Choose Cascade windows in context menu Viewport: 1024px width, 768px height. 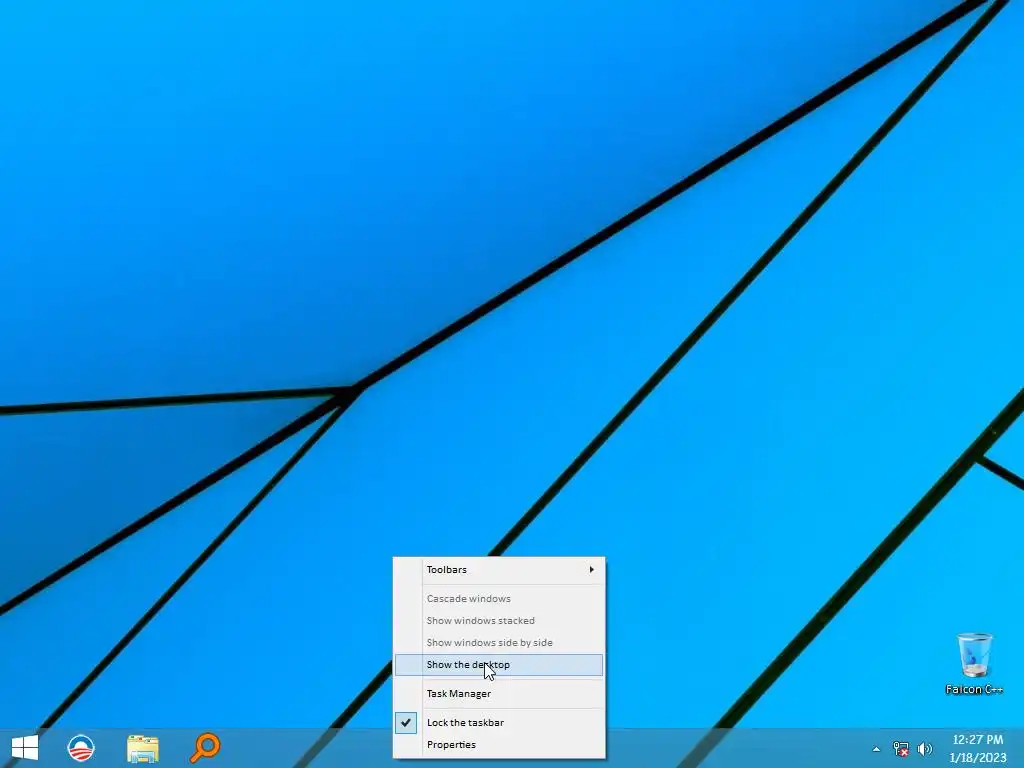click(x=499, y=598)
